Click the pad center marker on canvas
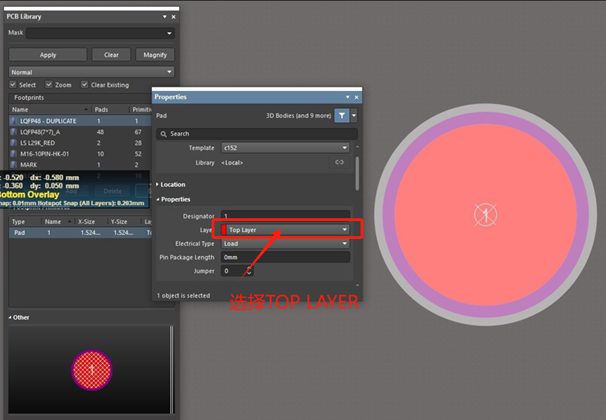The width and height of the screenshot is (606, 420). pos(483,213)
